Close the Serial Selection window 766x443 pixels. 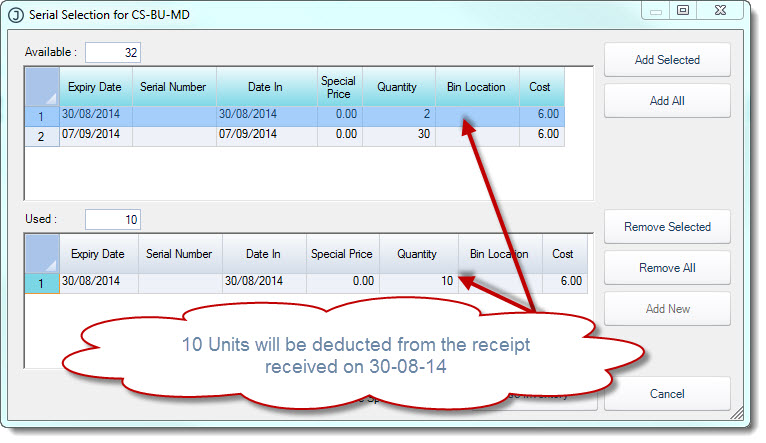pyautogui.click(x=720, y=10)
